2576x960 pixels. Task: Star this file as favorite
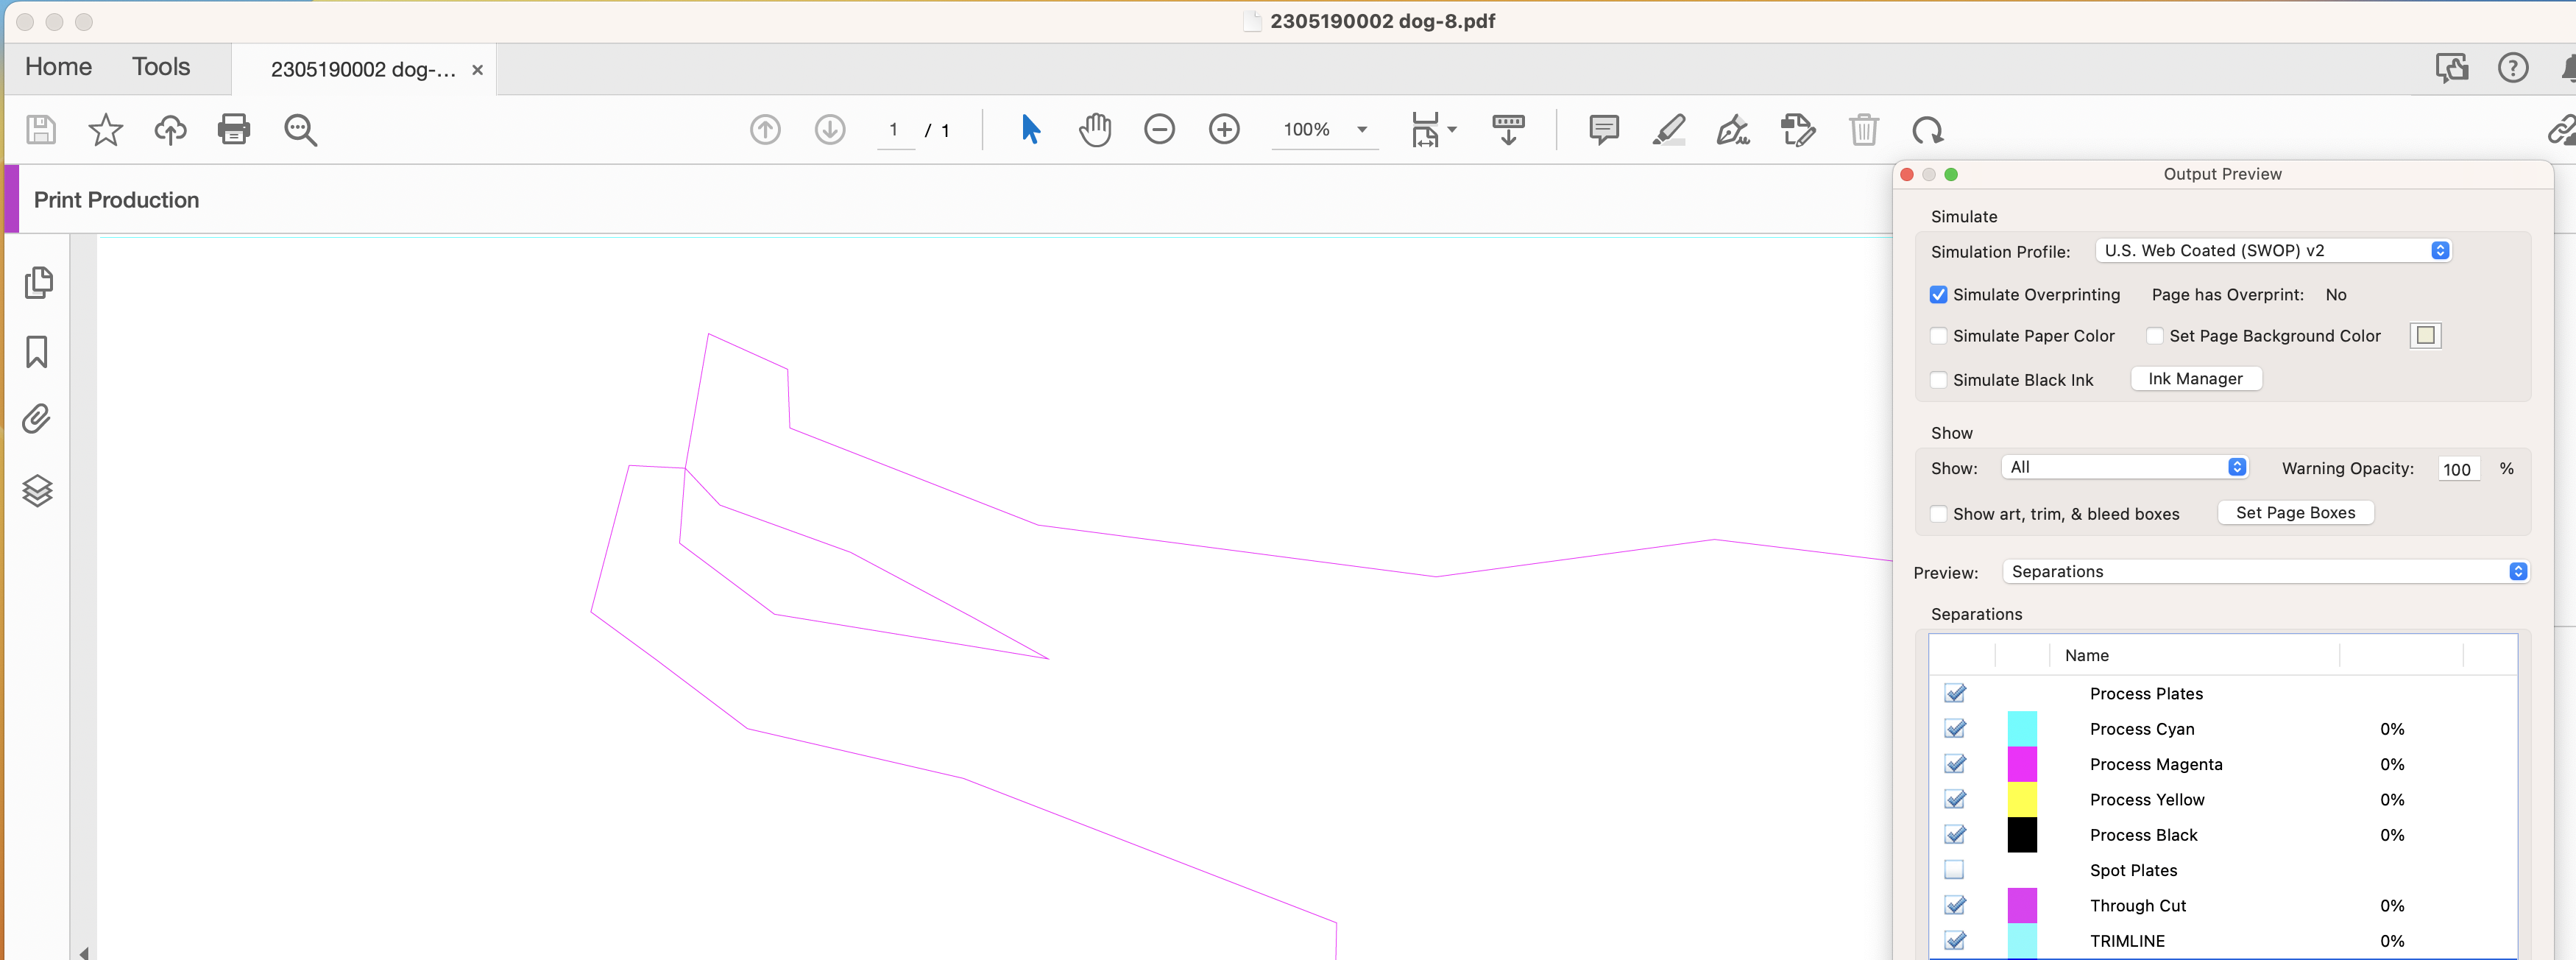click(x=105, y=130)
